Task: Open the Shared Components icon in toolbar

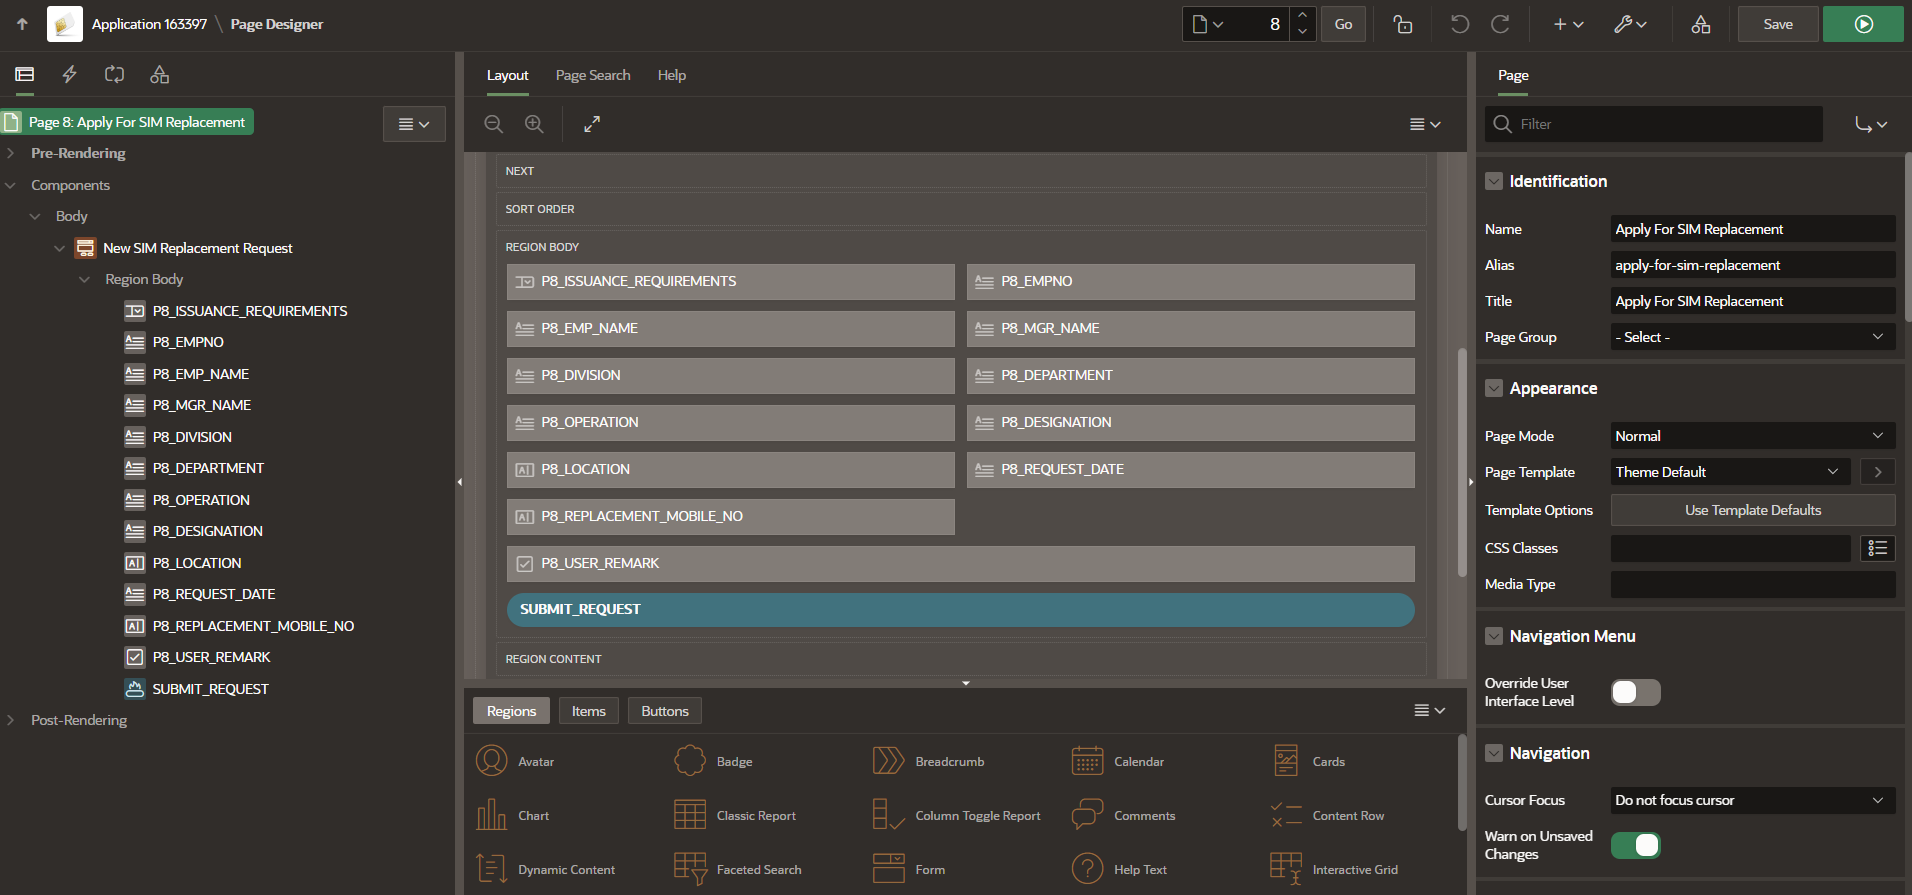Action: tap(1700, 24)
